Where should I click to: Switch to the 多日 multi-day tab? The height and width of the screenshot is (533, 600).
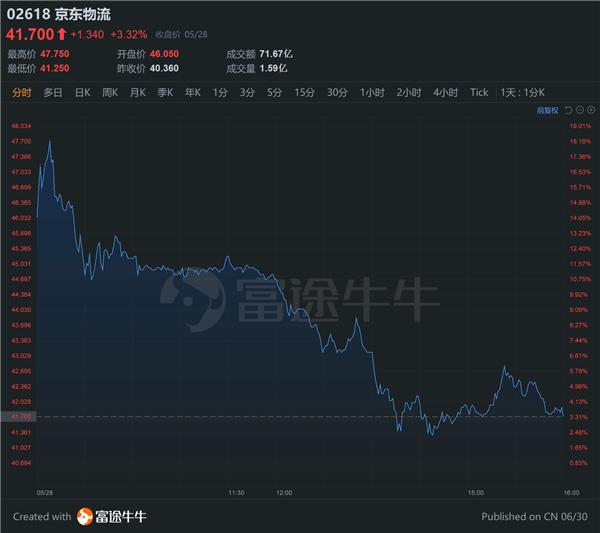coord(52,92)
